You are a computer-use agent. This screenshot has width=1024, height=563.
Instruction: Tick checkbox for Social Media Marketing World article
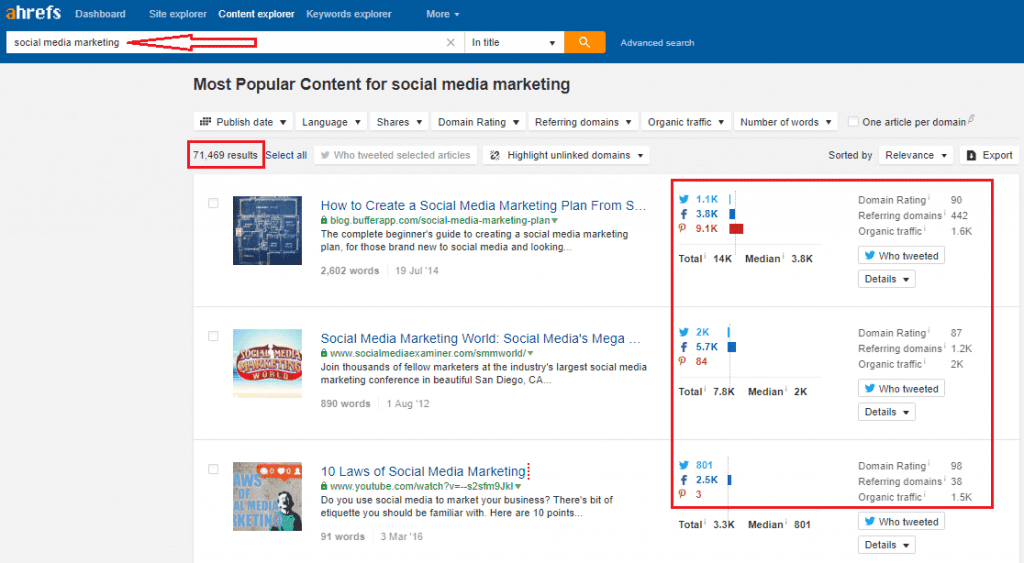coord(213,336)
